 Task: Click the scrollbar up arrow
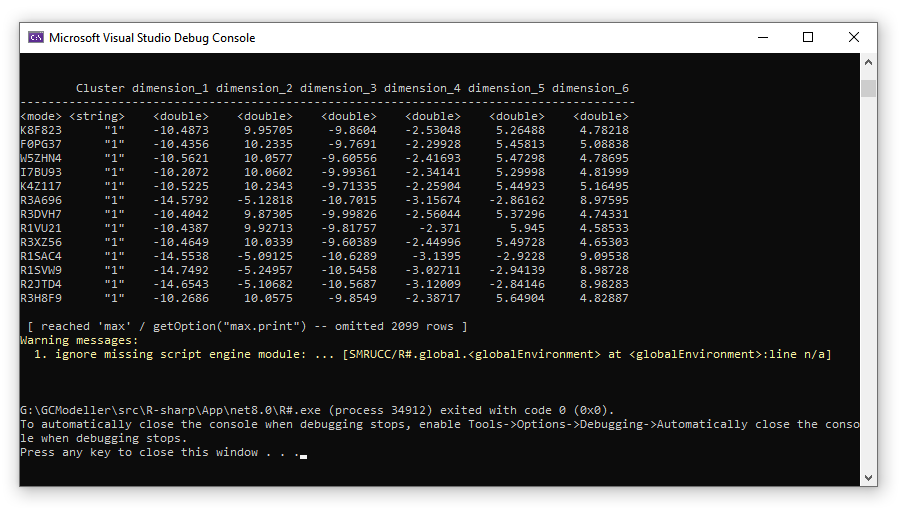pyautogui.click(x=868, y=63)
